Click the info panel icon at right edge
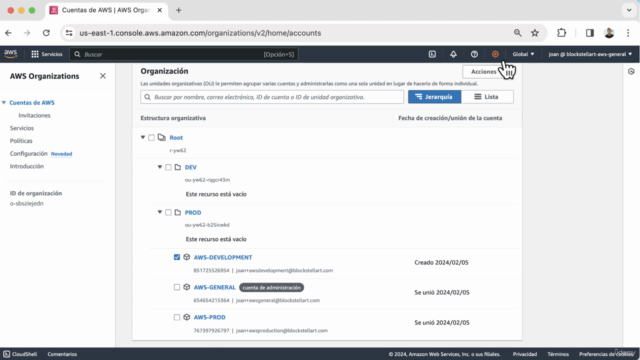The image size is (640, 360). point(631,71)
